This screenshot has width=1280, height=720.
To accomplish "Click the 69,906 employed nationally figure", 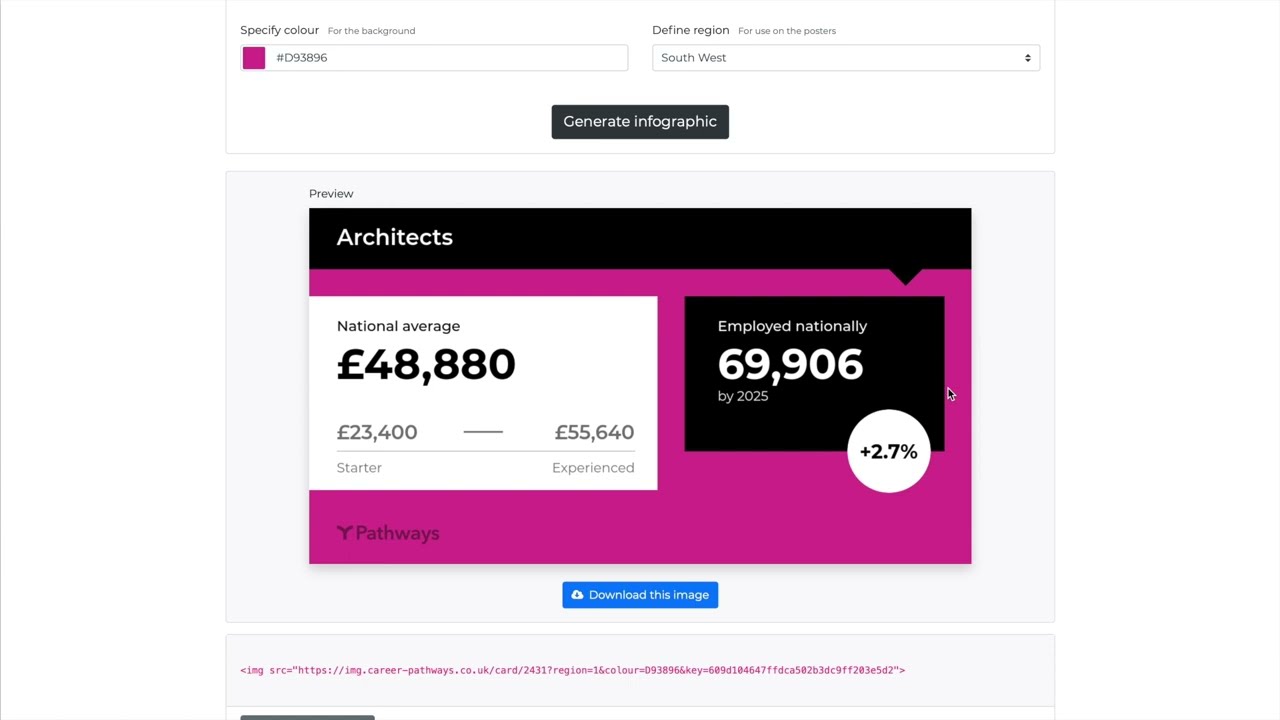I will pos(790,365).
